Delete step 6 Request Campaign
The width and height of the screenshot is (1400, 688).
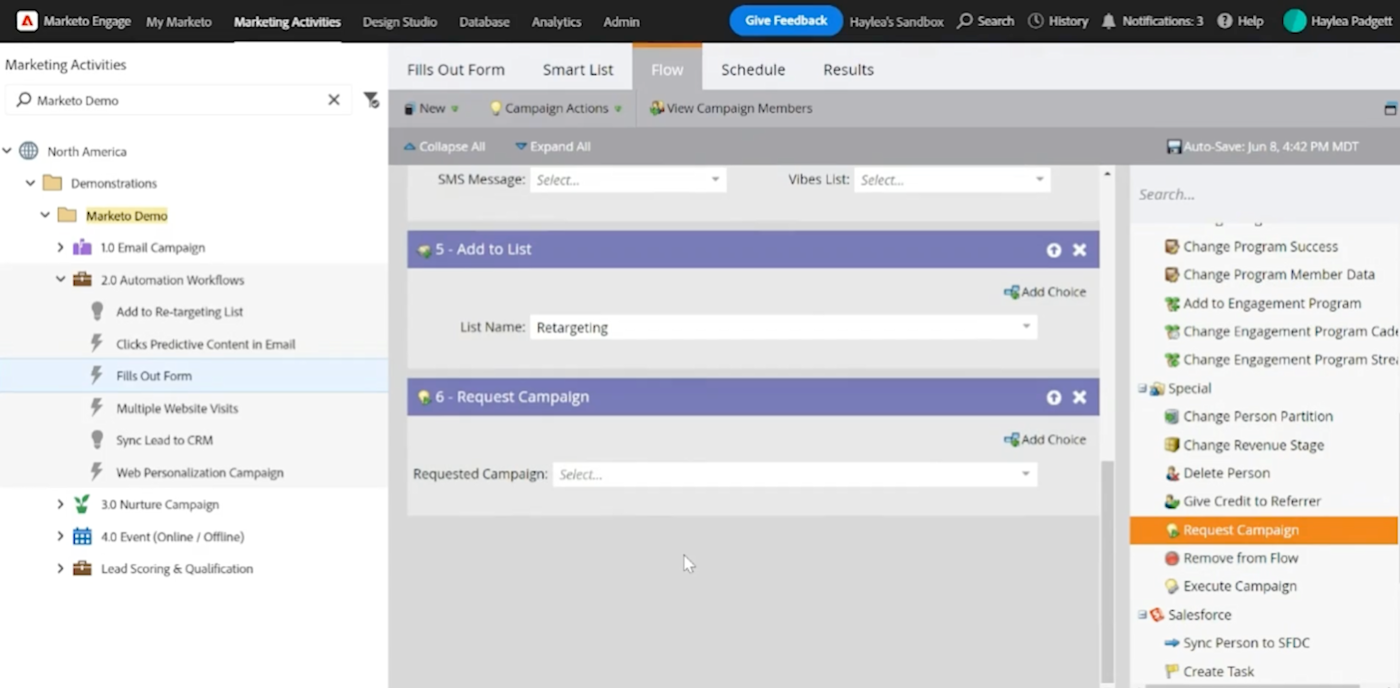1080,397
